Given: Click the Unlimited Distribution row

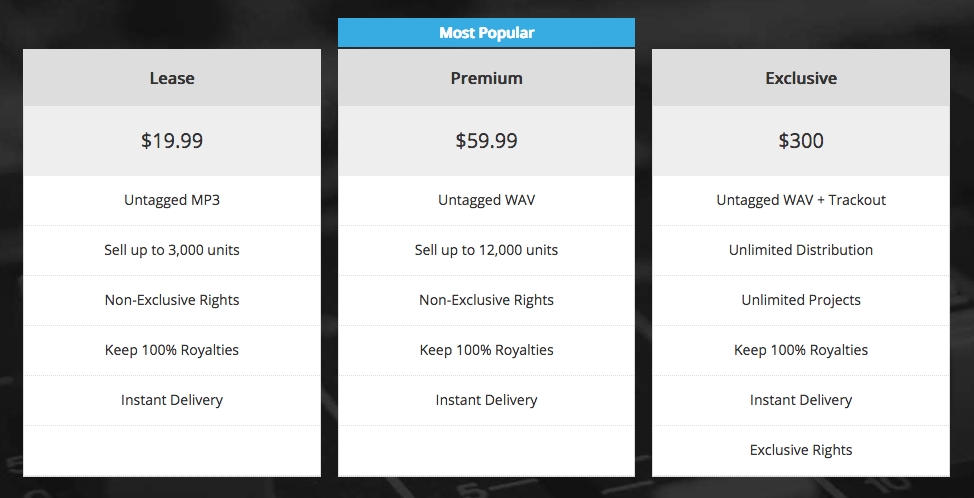Looking at the screenshot, I should (x=801, y=250).
